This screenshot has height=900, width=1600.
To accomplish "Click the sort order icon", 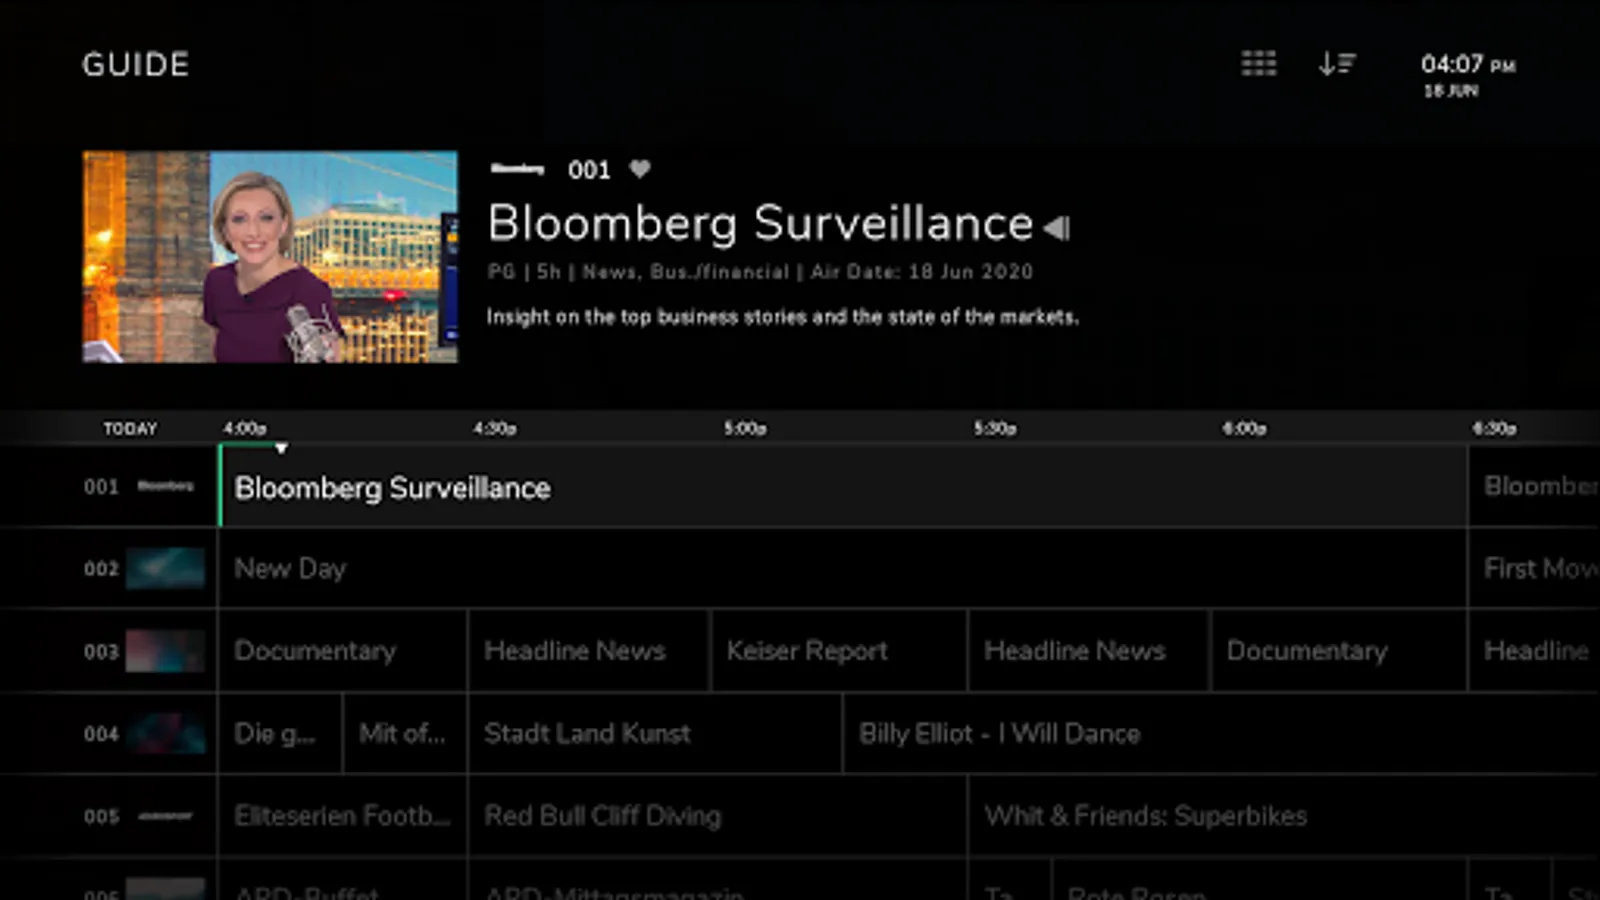I will click(x=1337, y=64).
